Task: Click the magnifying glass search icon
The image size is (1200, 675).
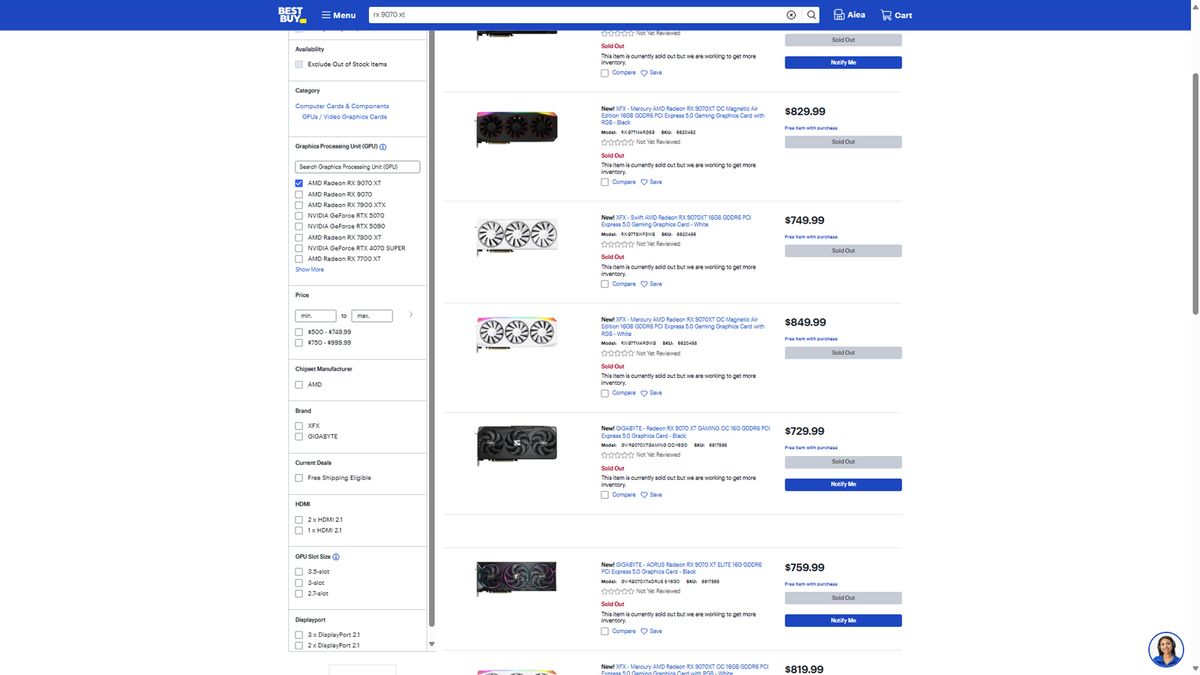Action: [x=812, y=15]
